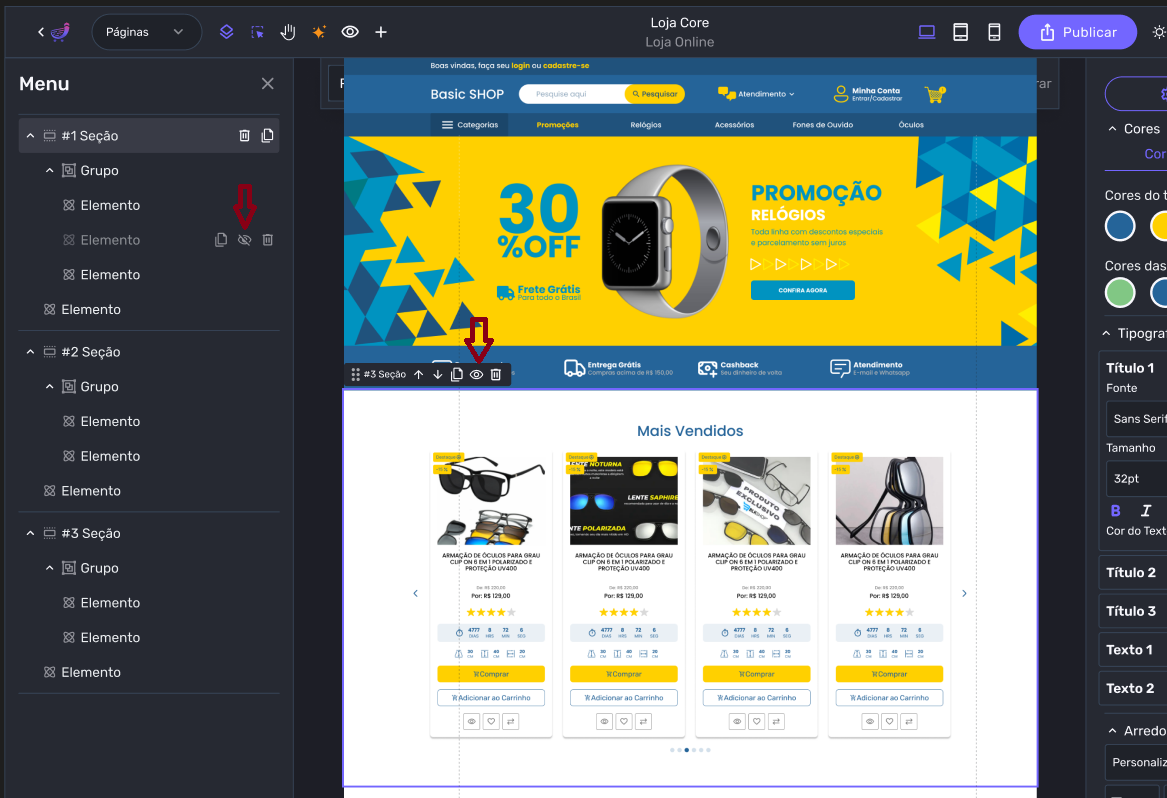Collapse the Cores section in right panel
This screenshot has width=1167, height=798.
[x=1112, y=129]
